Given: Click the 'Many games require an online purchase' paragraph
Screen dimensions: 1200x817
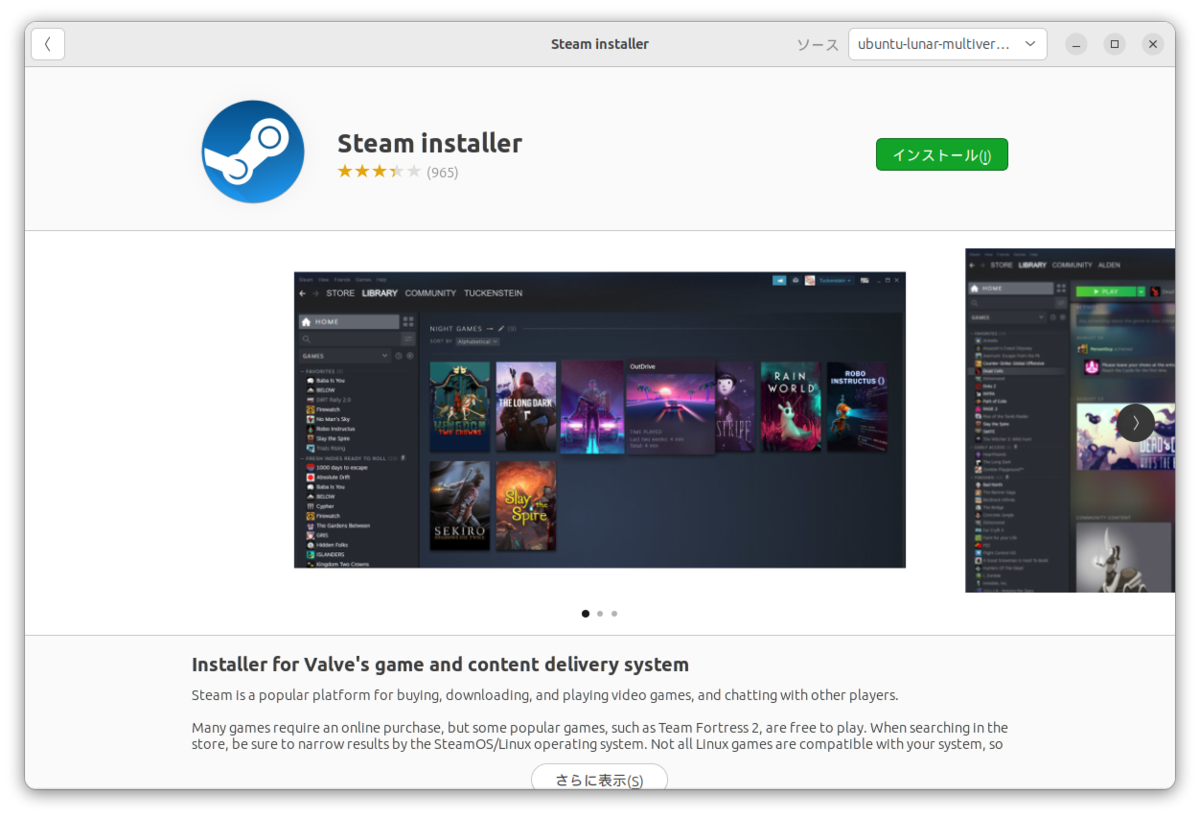Looking at the screenshot, I should pyautogui.click(x=600, y=736).
